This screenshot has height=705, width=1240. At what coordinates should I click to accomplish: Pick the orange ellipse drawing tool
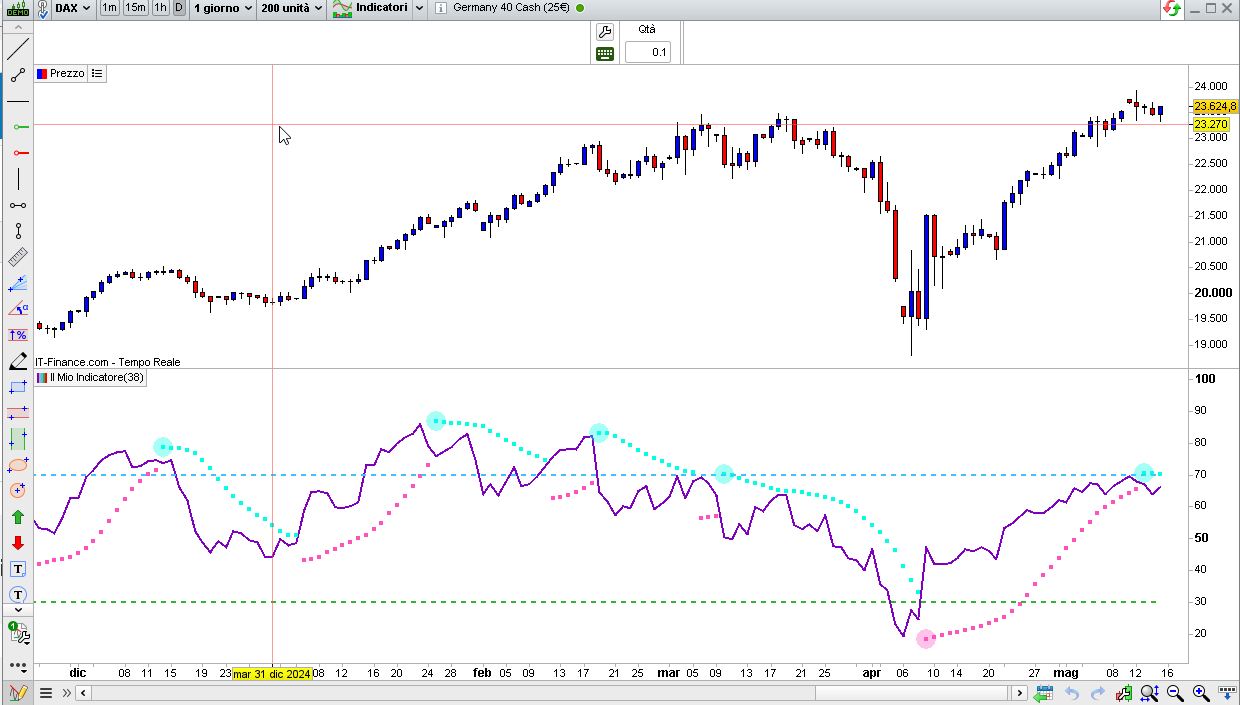pyautogui.click(x=18, y=465)
